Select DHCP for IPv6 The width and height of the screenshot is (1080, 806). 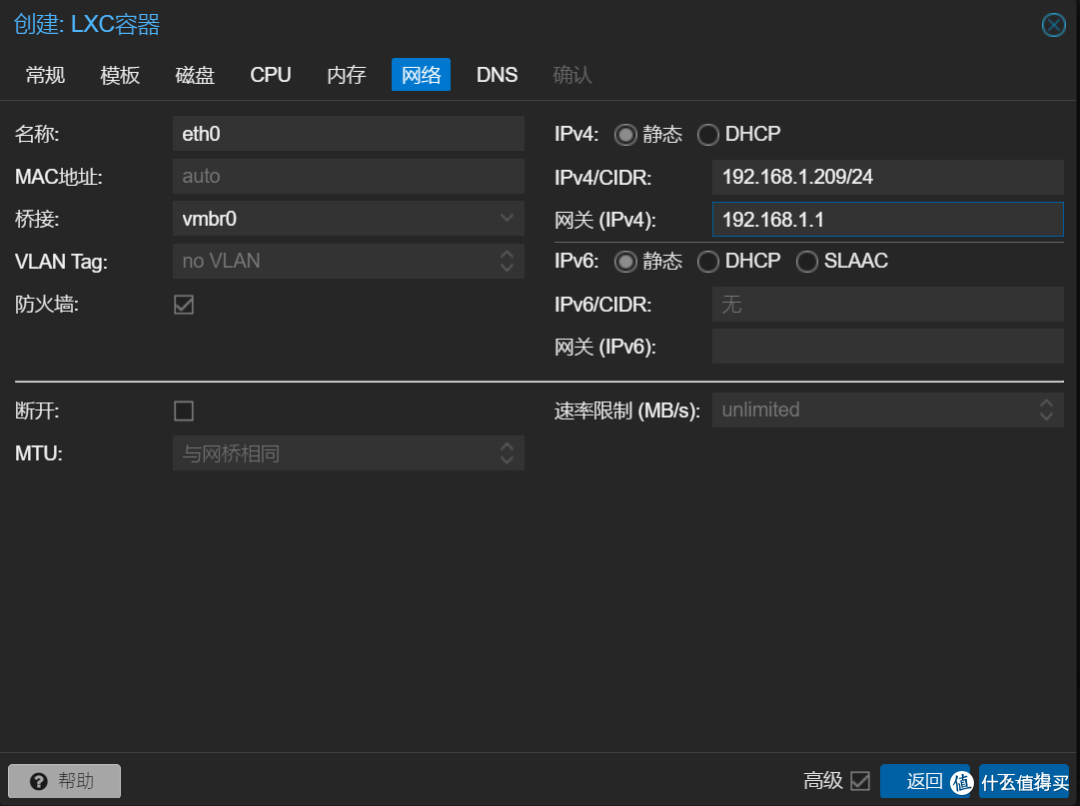pyautogui.click(x=709, y=262)
